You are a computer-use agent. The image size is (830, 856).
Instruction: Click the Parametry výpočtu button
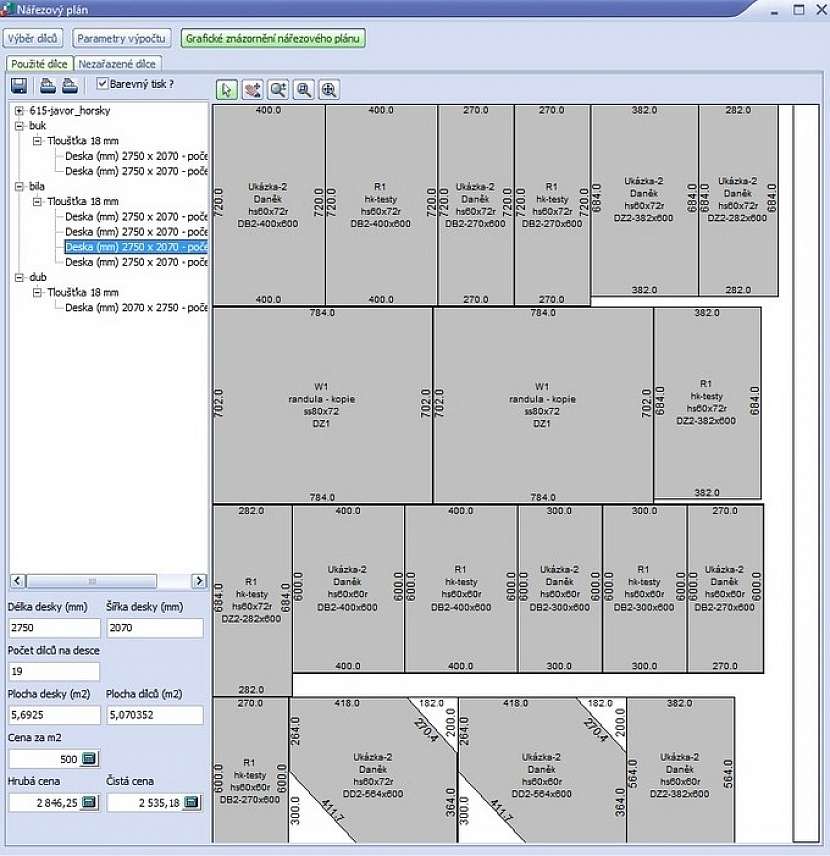pos(123,39)
